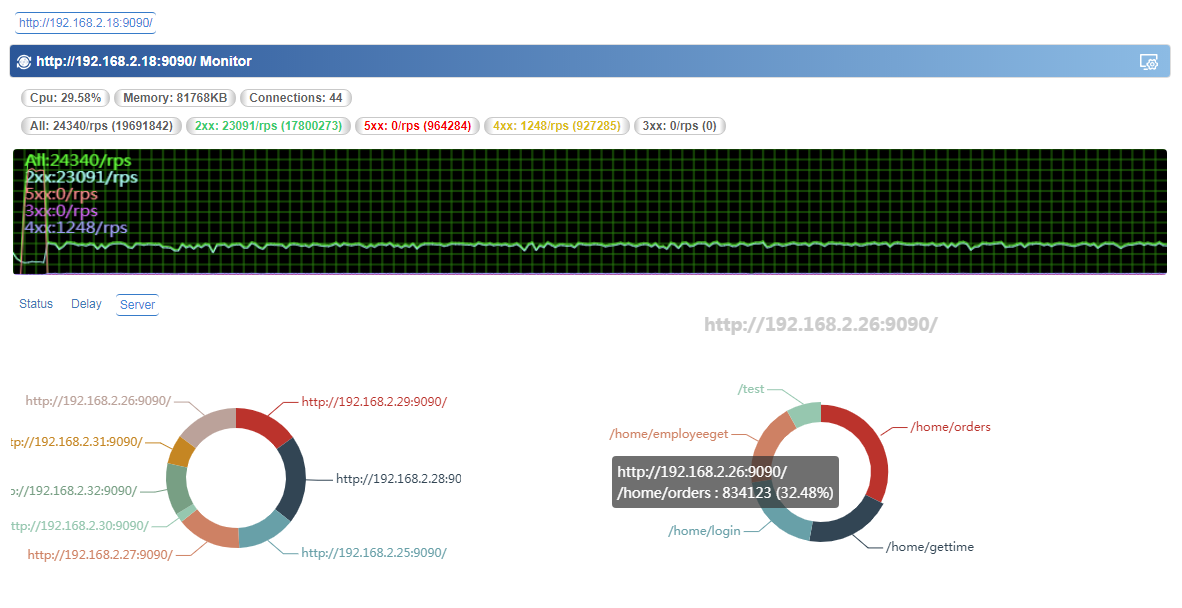Click the /home/login label in URL chart
Viewport: 1182px width, 608px height.
(704, 530)
